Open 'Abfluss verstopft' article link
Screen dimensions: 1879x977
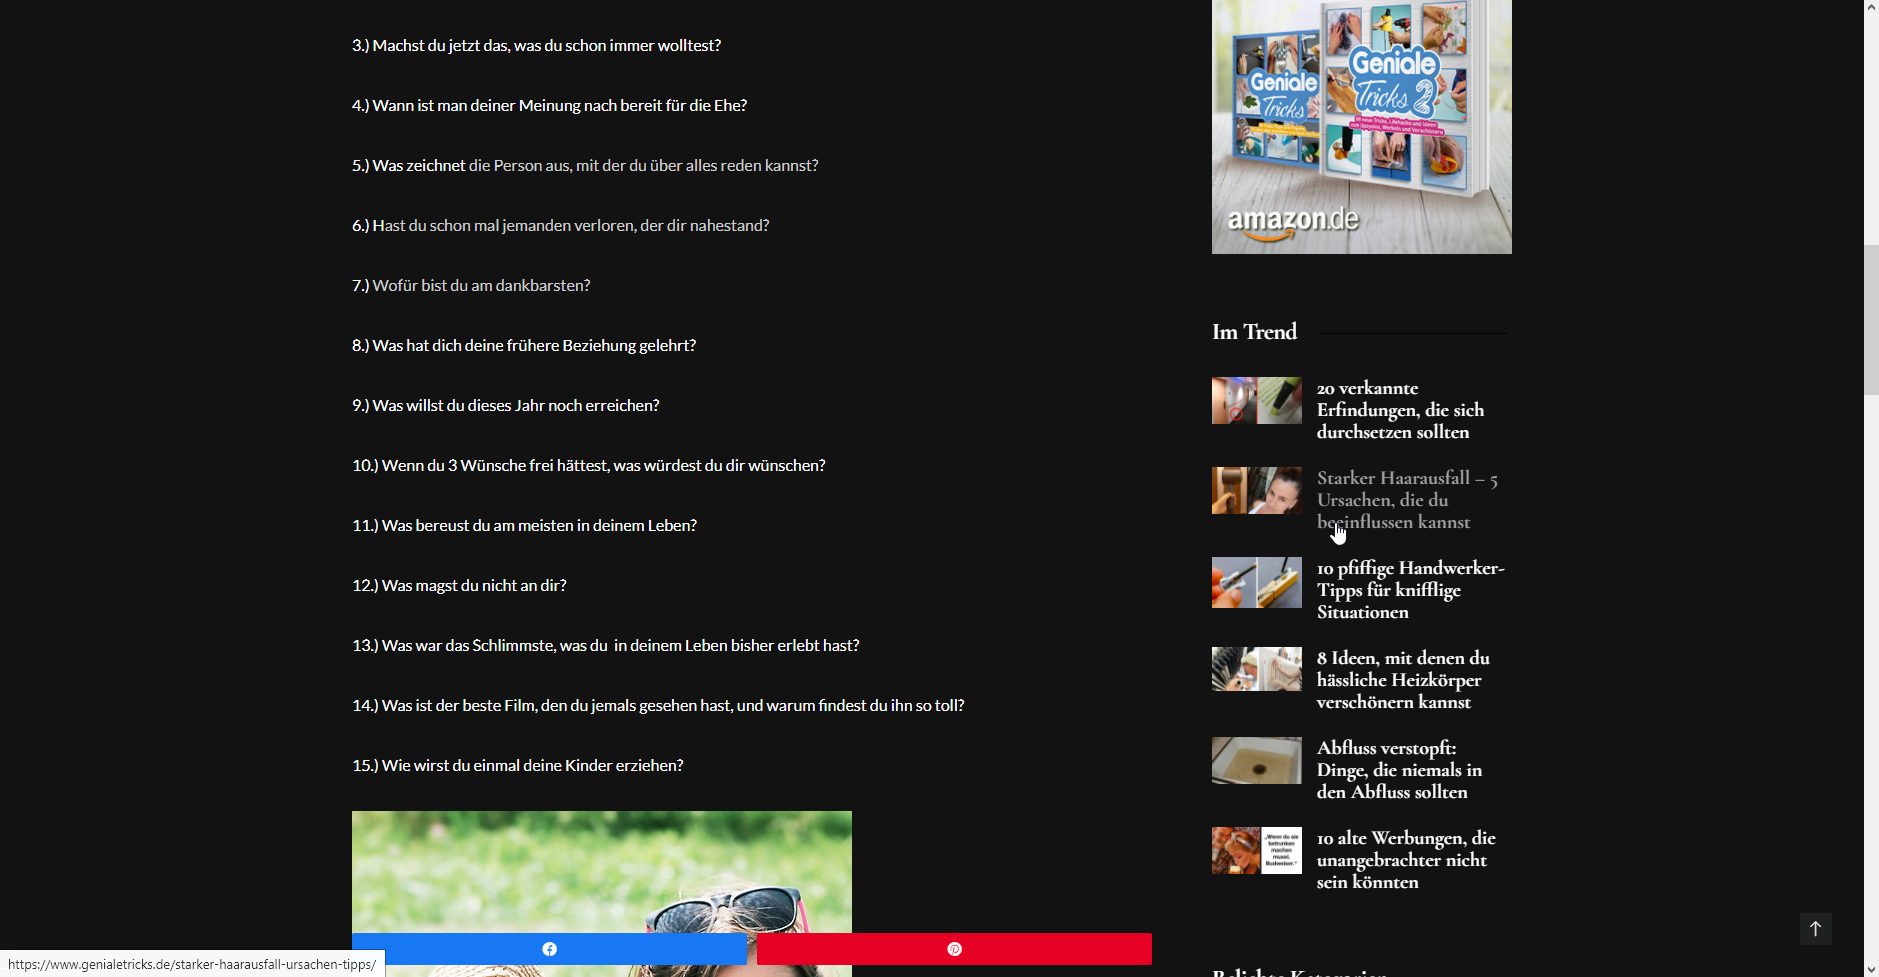(1398, 770)
